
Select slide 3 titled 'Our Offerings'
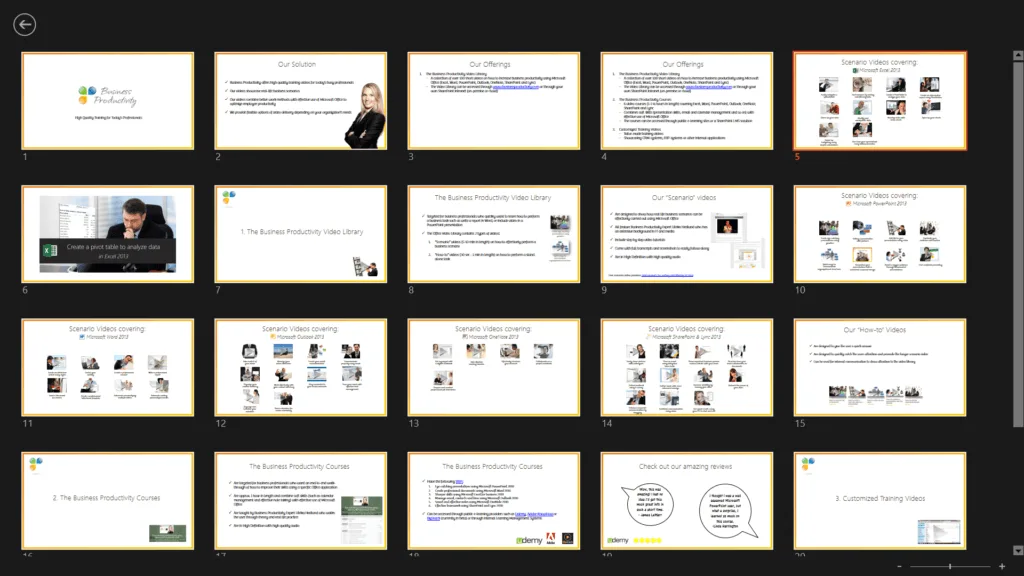coord(493,100)
